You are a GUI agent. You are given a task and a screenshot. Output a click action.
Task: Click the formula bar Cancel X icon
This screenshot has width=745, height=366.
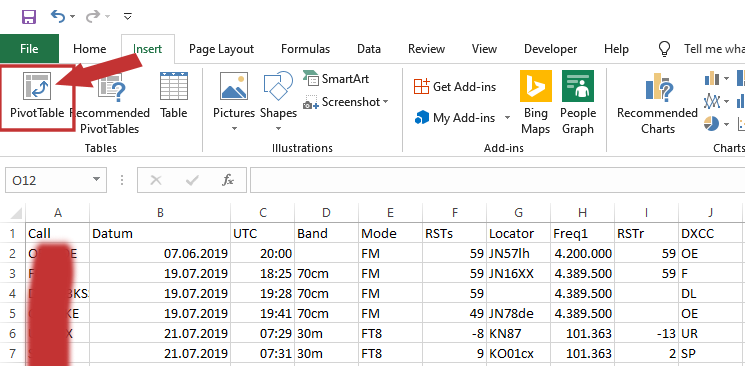(x=156, y=180)
